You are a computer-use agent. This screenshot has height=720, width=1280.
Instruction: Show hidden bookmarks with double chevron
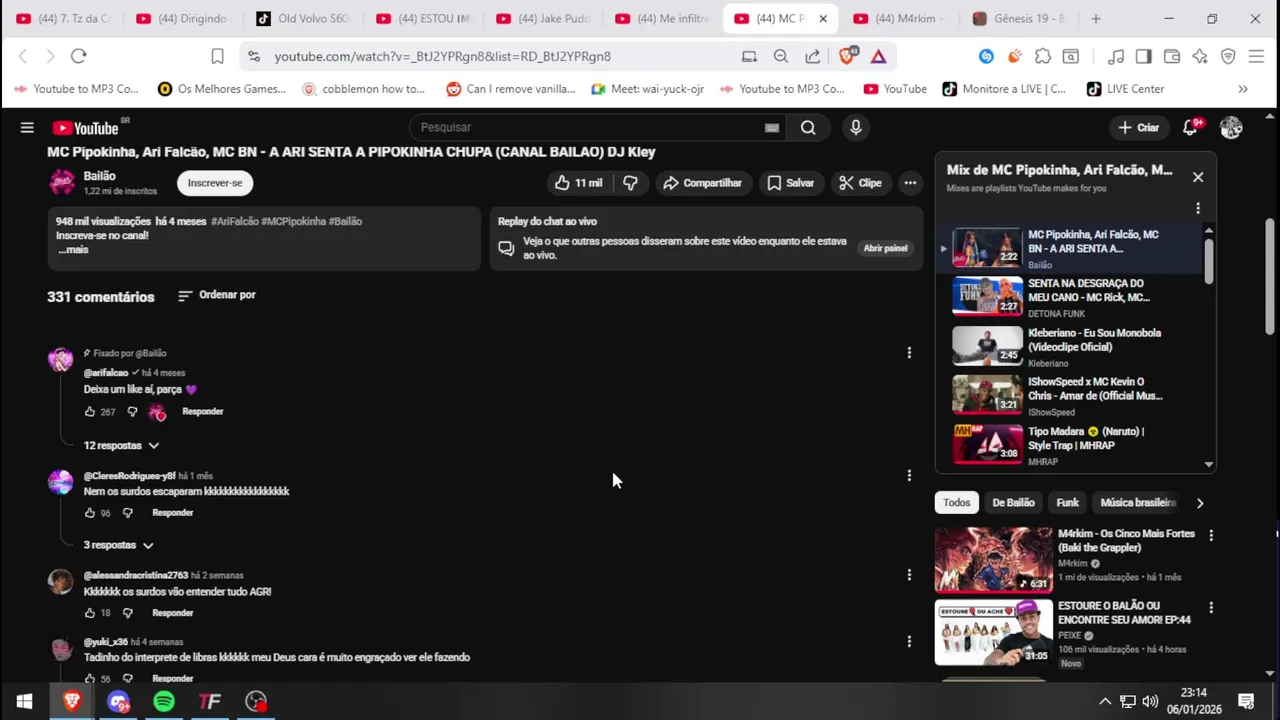pyautogui.click(x=1243, y=89)
